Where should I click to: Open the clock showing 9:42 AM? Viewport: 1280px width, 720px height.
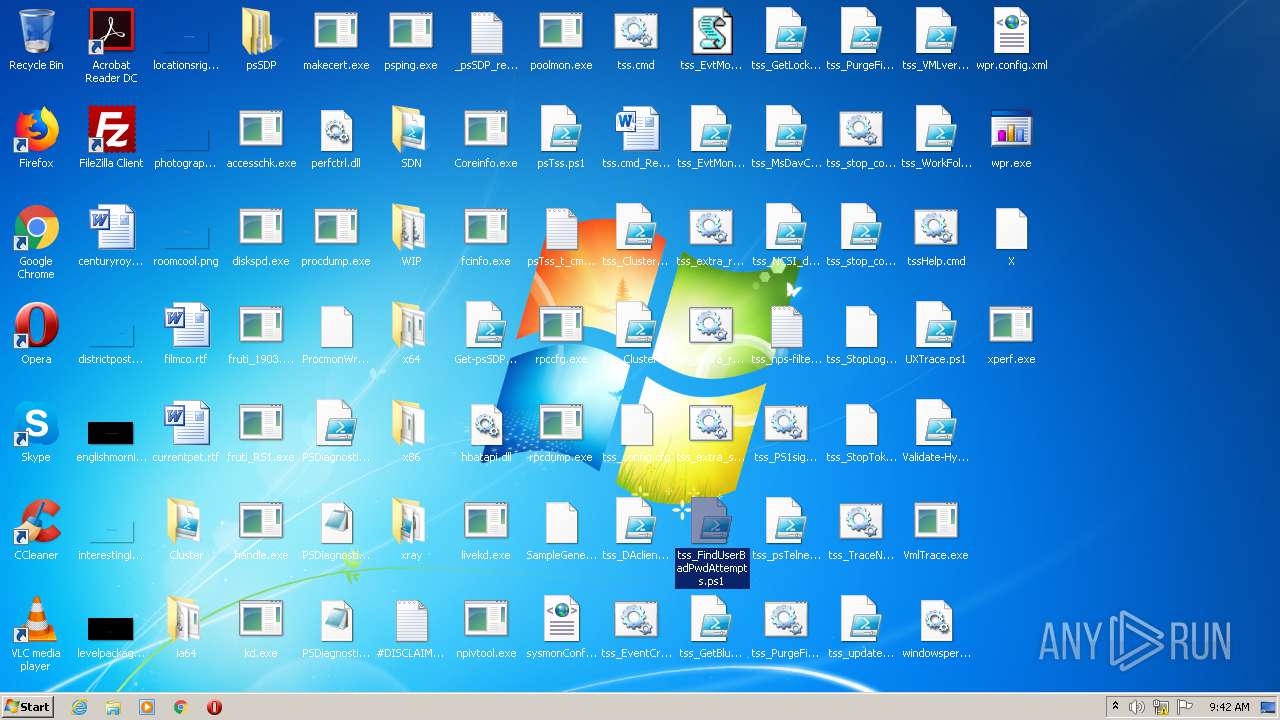pyautogui.click(x=1228, y=707)
